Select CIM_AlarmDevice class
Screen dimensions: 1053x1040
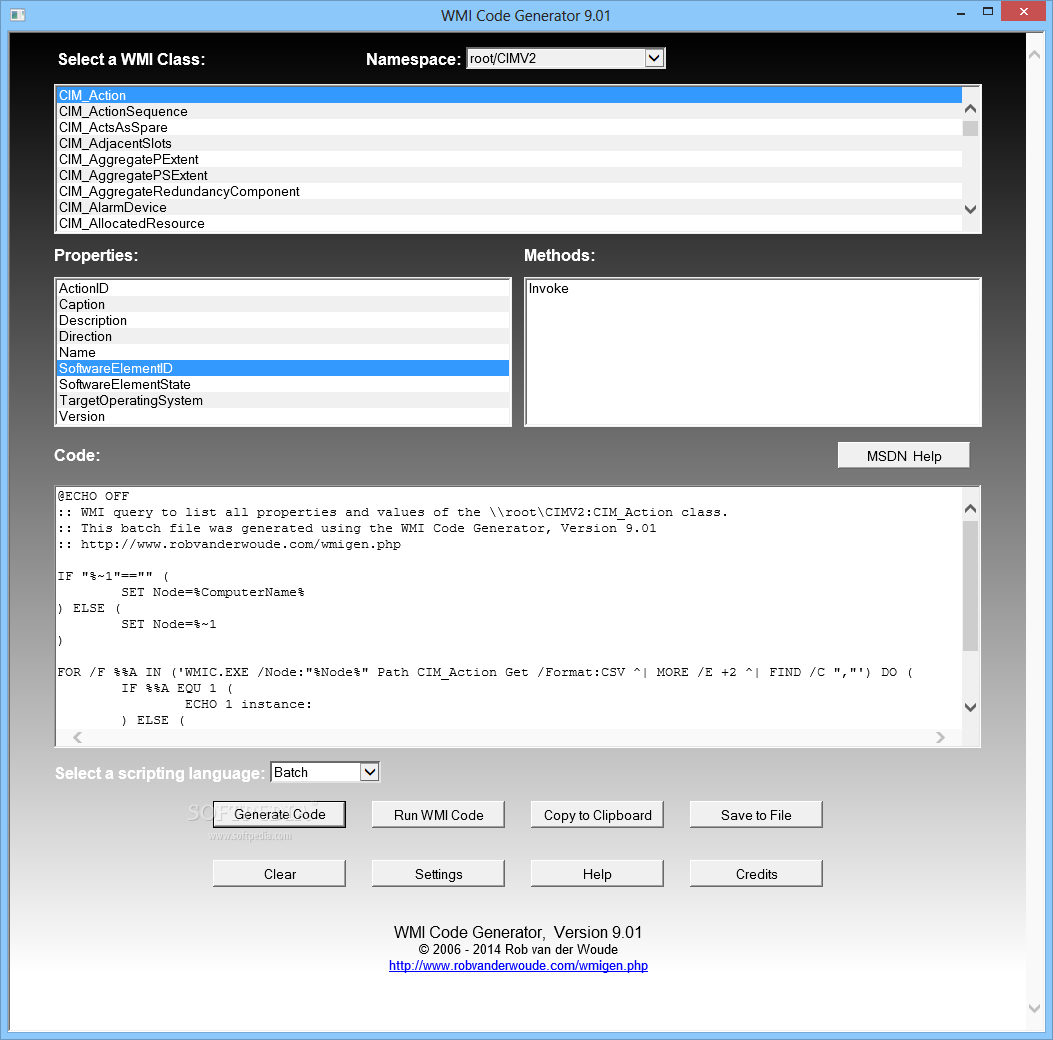(510, 207)
